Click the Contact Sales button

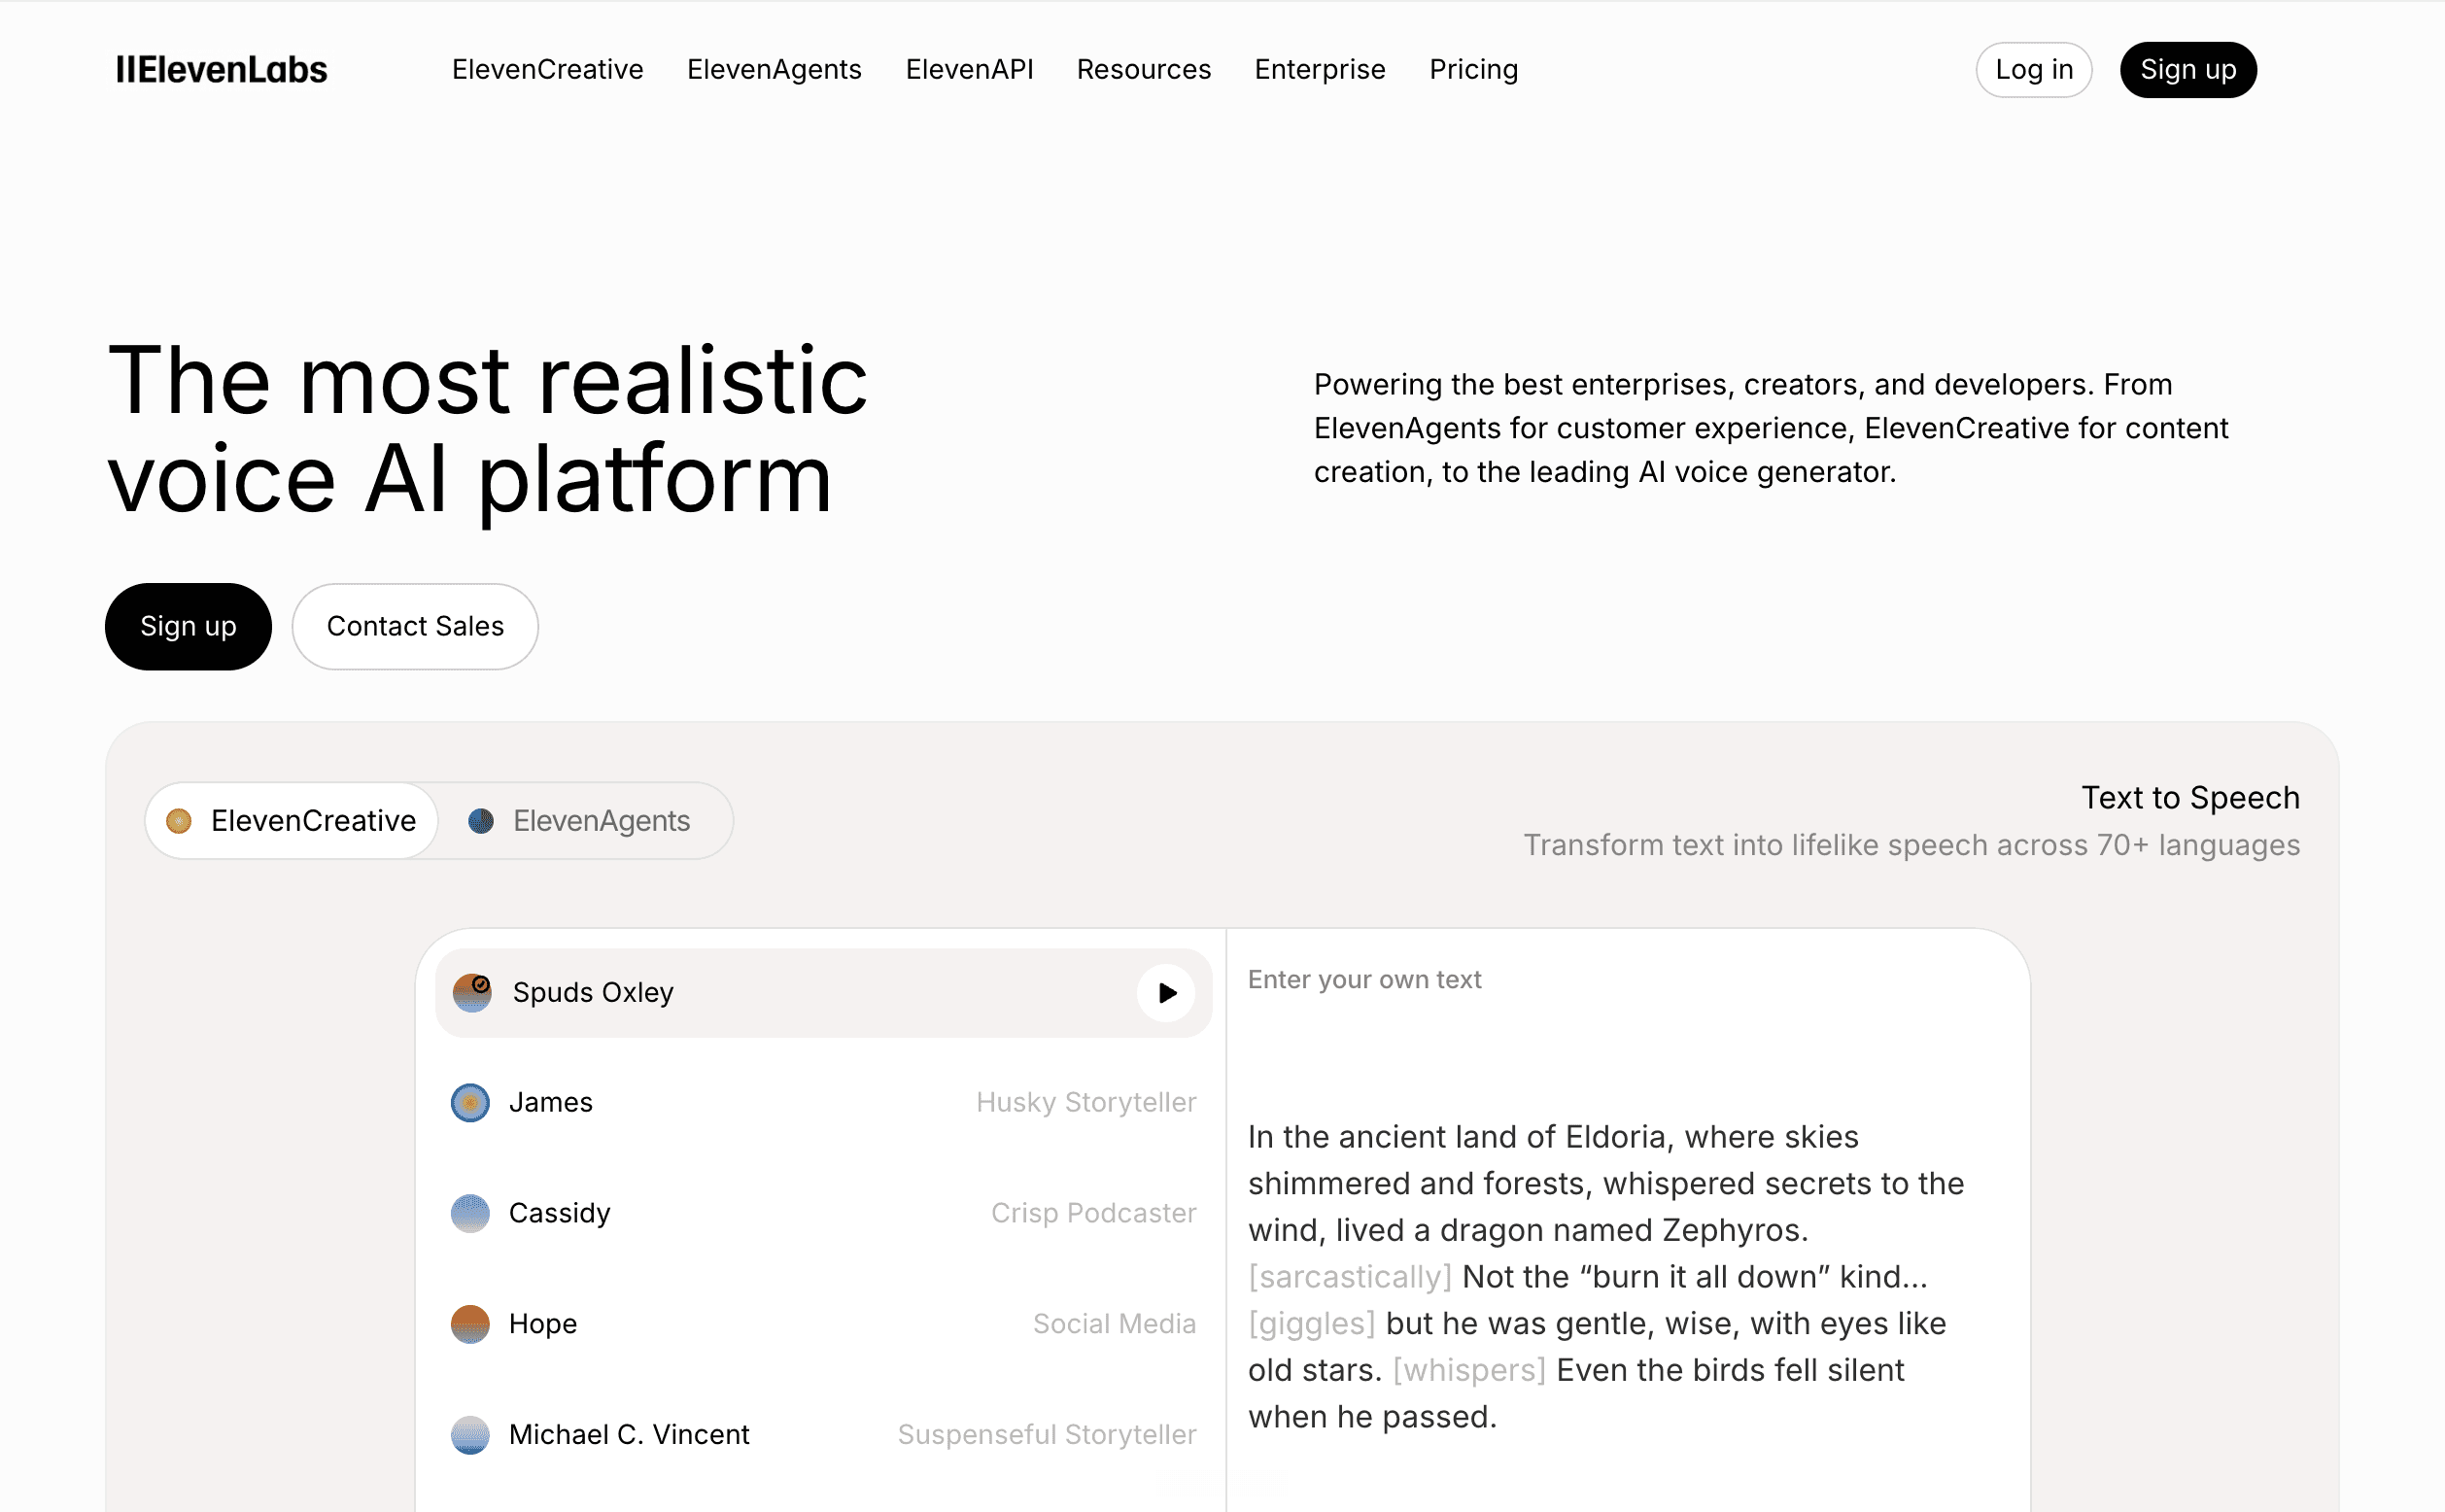click(x=415, y=626)
